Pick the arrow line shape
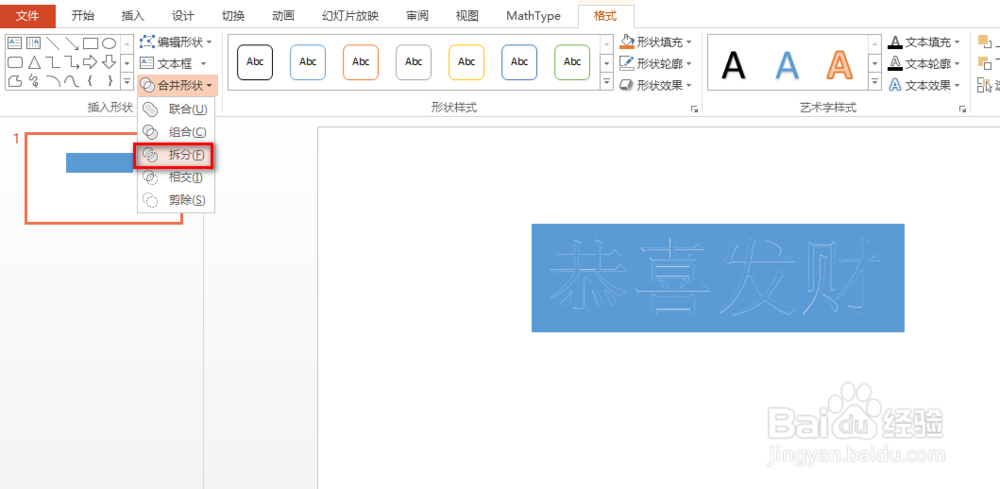Screen dimensions: 1000x489 [71, 43]
